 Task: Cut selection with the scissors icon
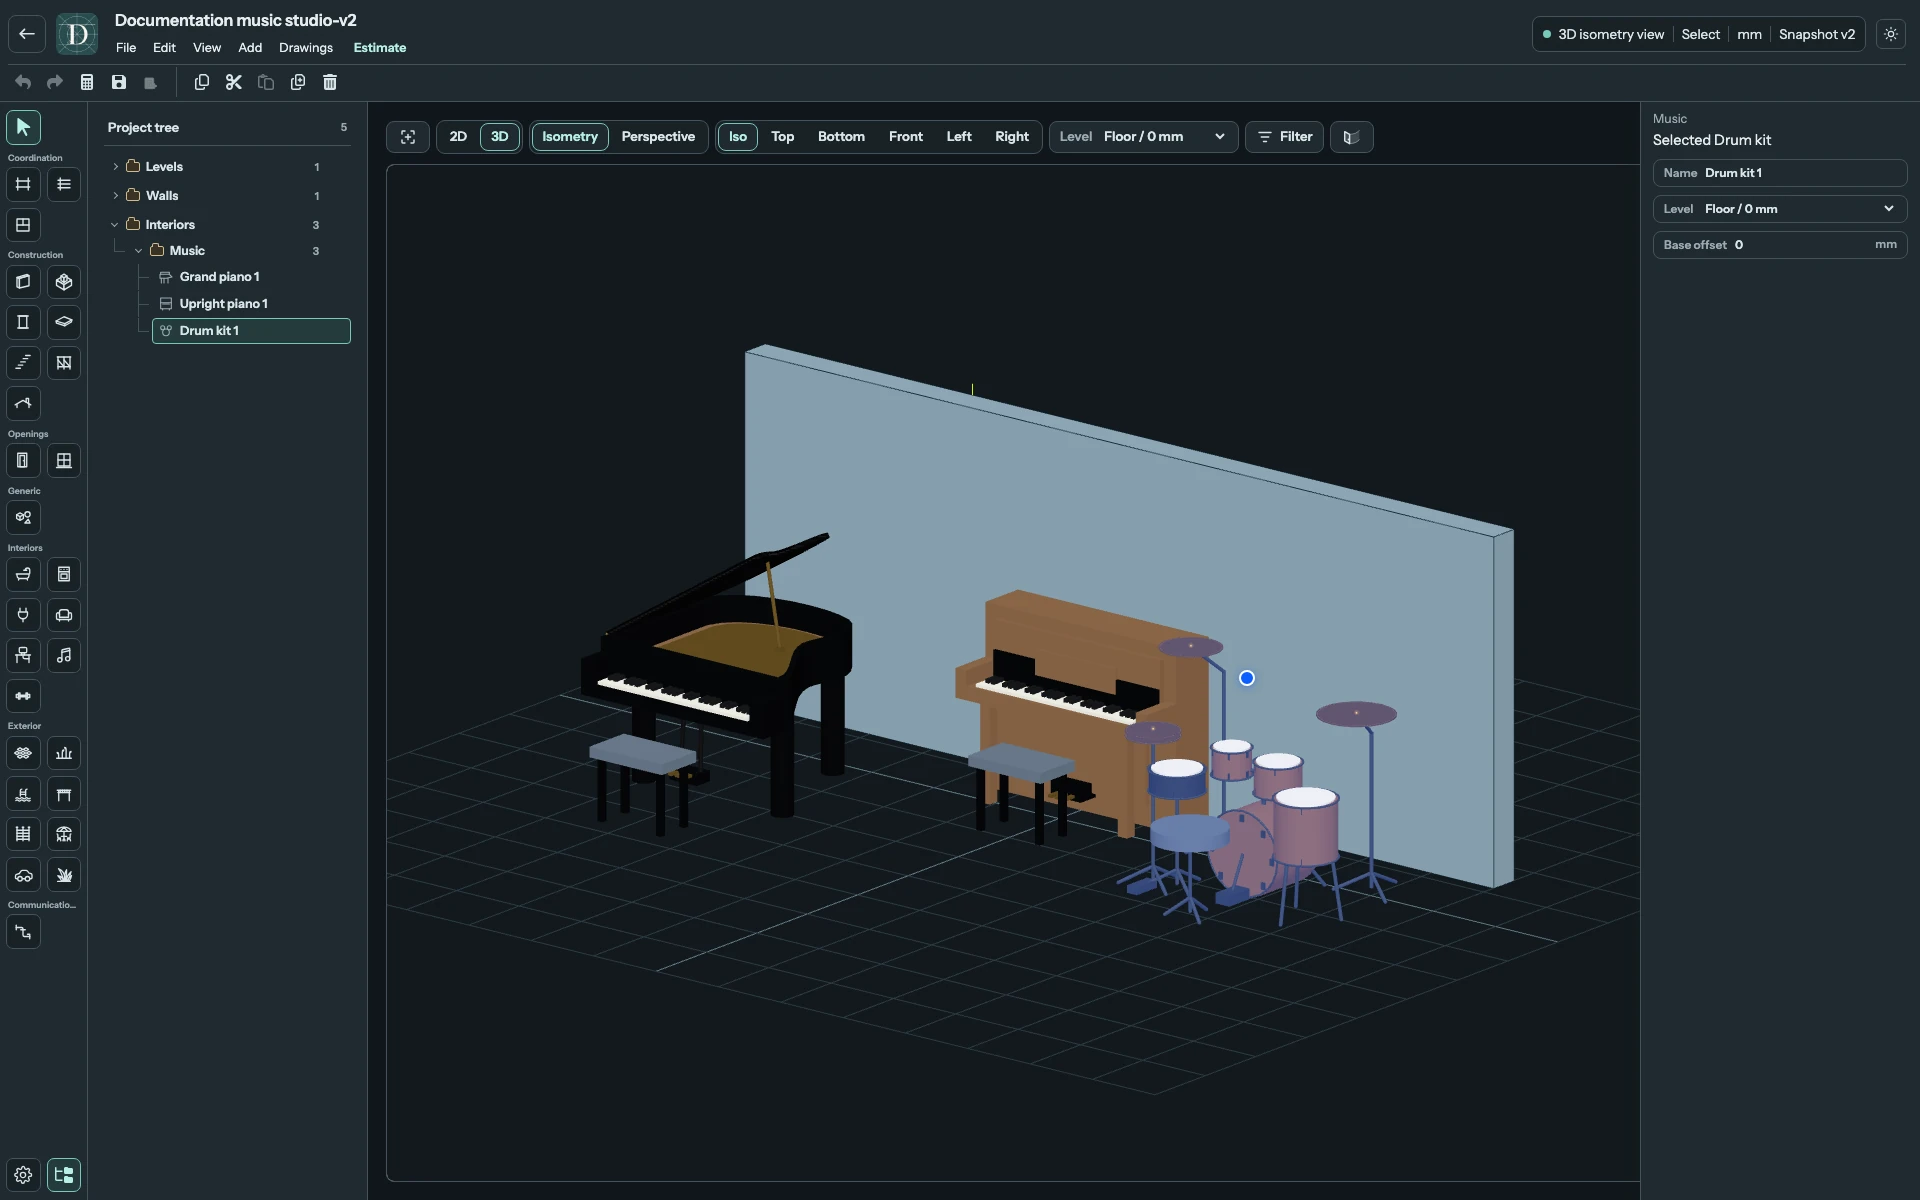[x=234, y=82]
